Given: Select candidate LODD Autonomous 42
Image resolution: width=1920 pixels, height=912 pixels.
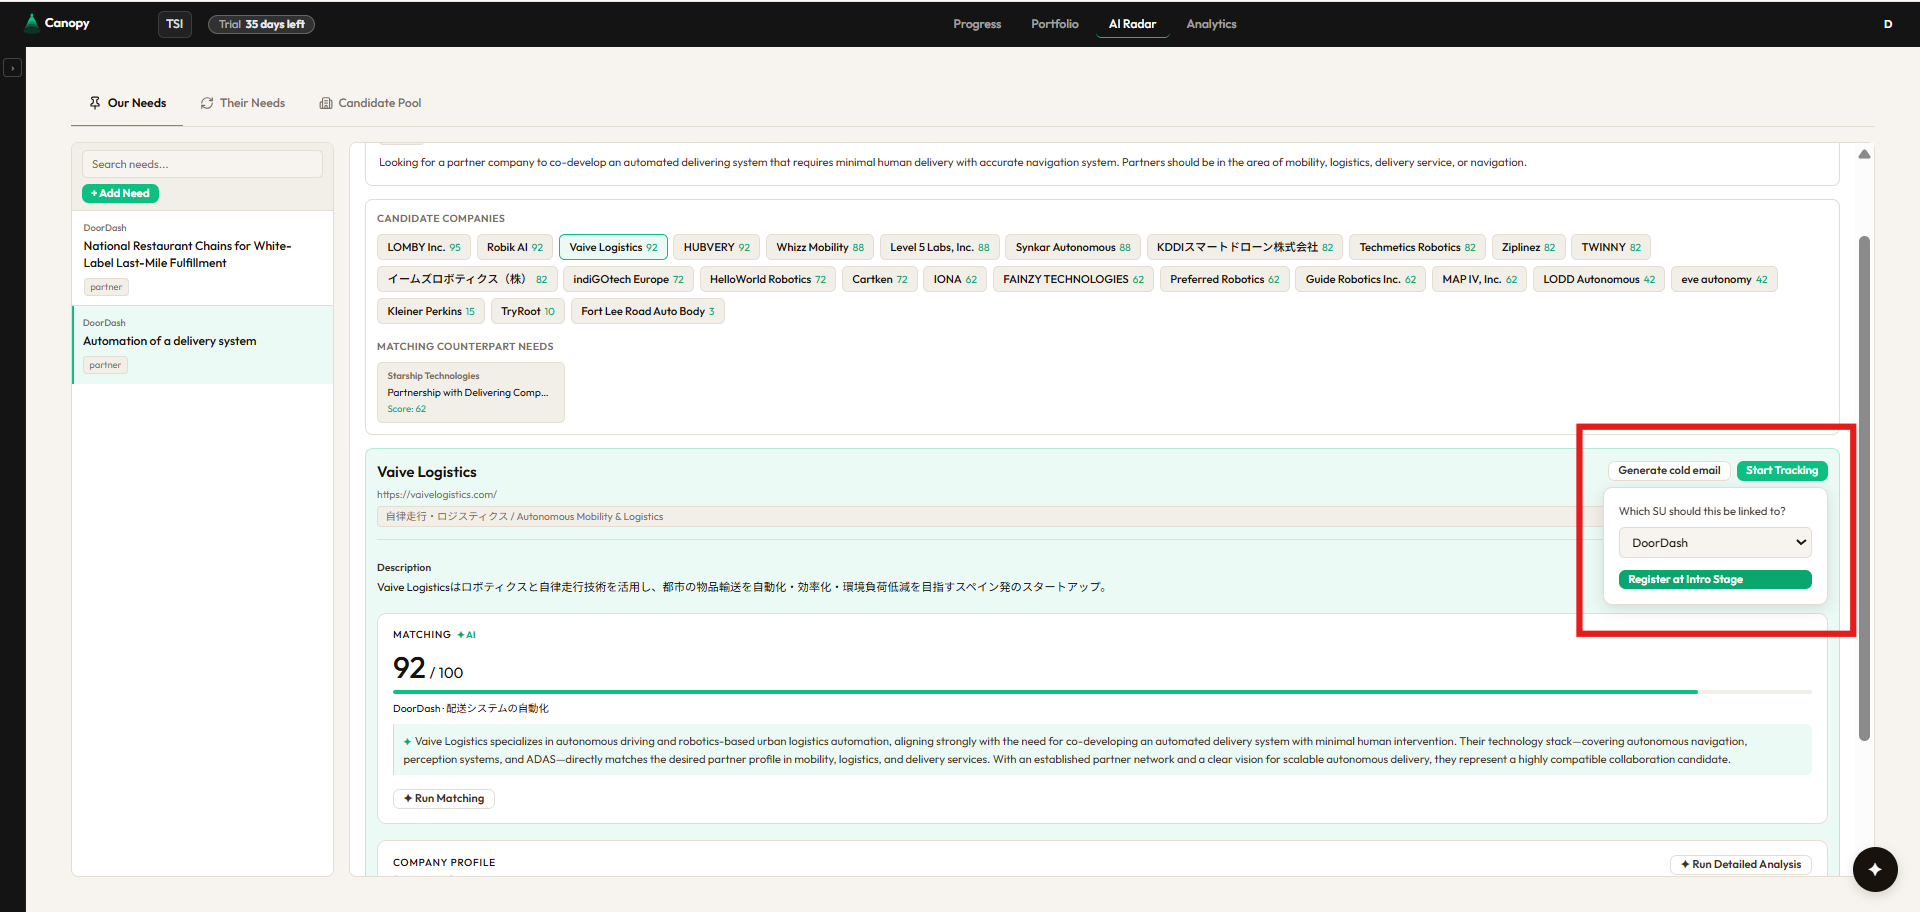Looking at the screenshot, I should pos(1599,279).
